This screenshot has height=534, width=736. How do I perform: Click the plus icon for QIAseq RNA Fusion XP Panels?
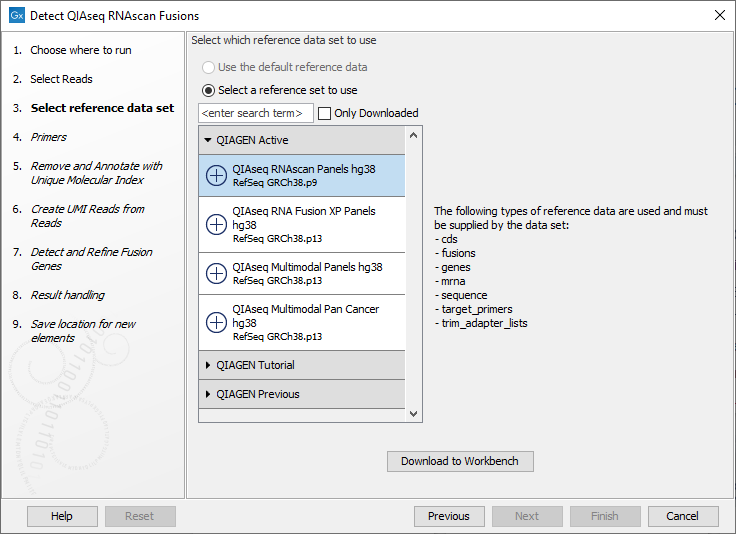pos(216,225)
